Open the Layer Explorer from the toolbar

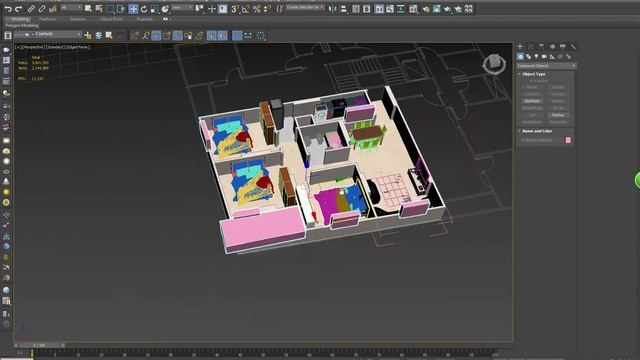pos(367,9)
